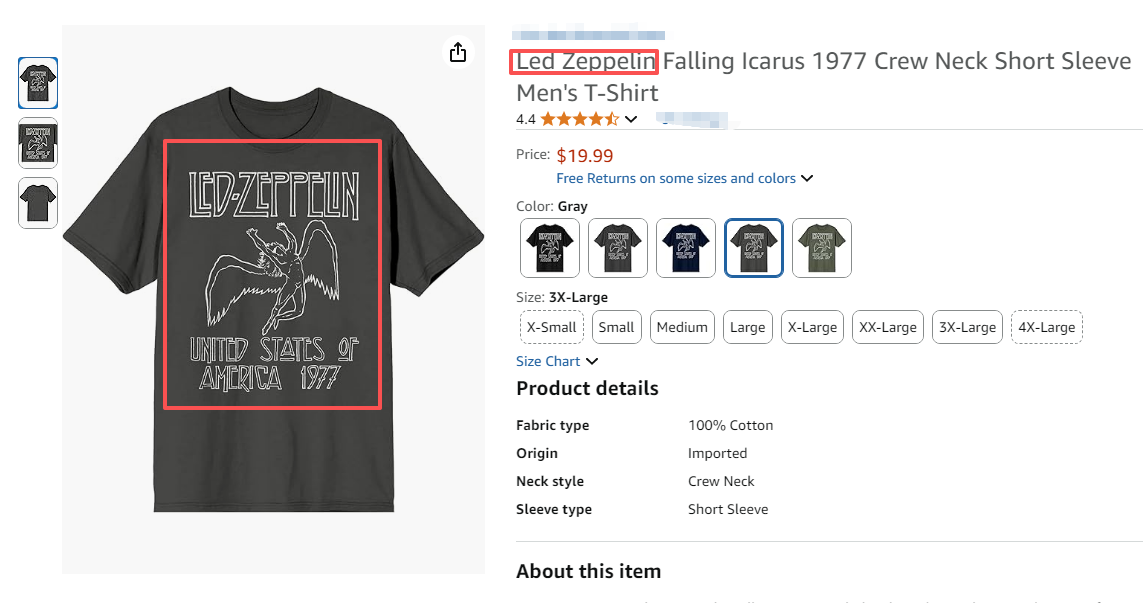Select the 4X-Large size button

1046,327
